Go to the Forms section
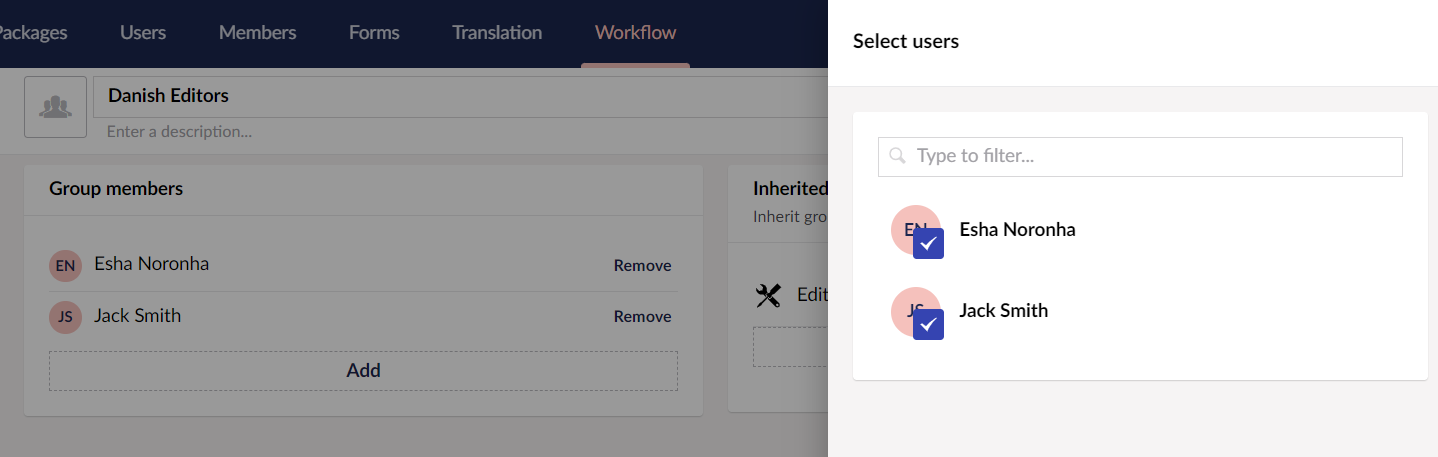The width and height of the screenshot is (1438, 457). coord(374,33)
